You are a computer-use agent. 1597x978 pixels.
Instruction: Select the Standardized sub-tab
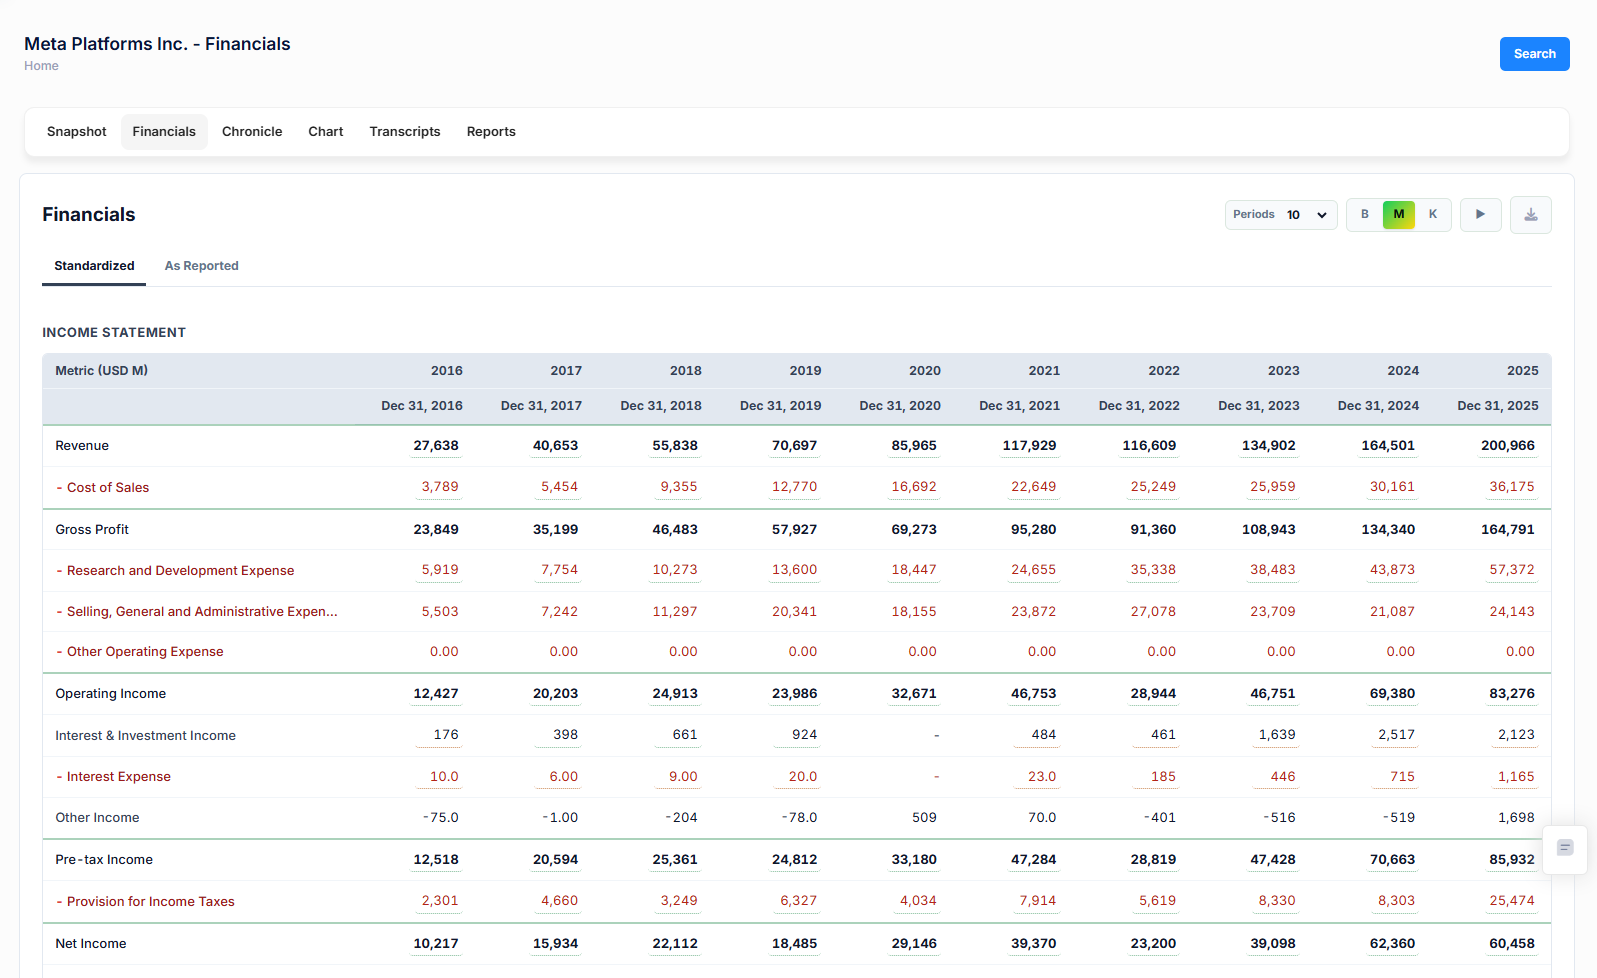pos(94,266)
